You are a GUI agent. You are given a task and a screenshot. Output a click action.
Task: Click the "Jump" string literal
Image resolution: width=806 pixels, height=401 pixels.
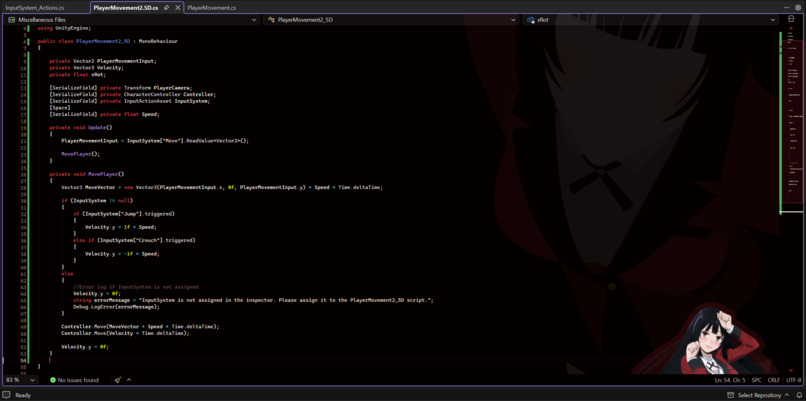131,213
